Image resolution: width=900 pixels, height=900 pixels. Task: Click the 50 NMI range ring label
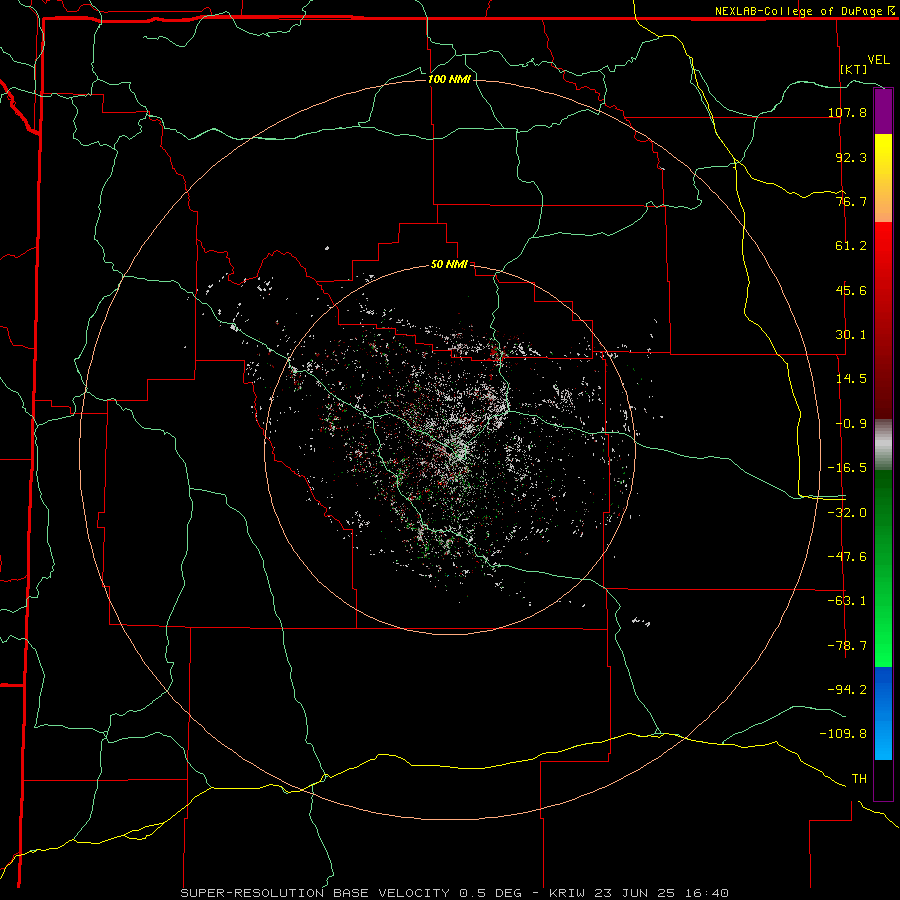coord(449,265)
